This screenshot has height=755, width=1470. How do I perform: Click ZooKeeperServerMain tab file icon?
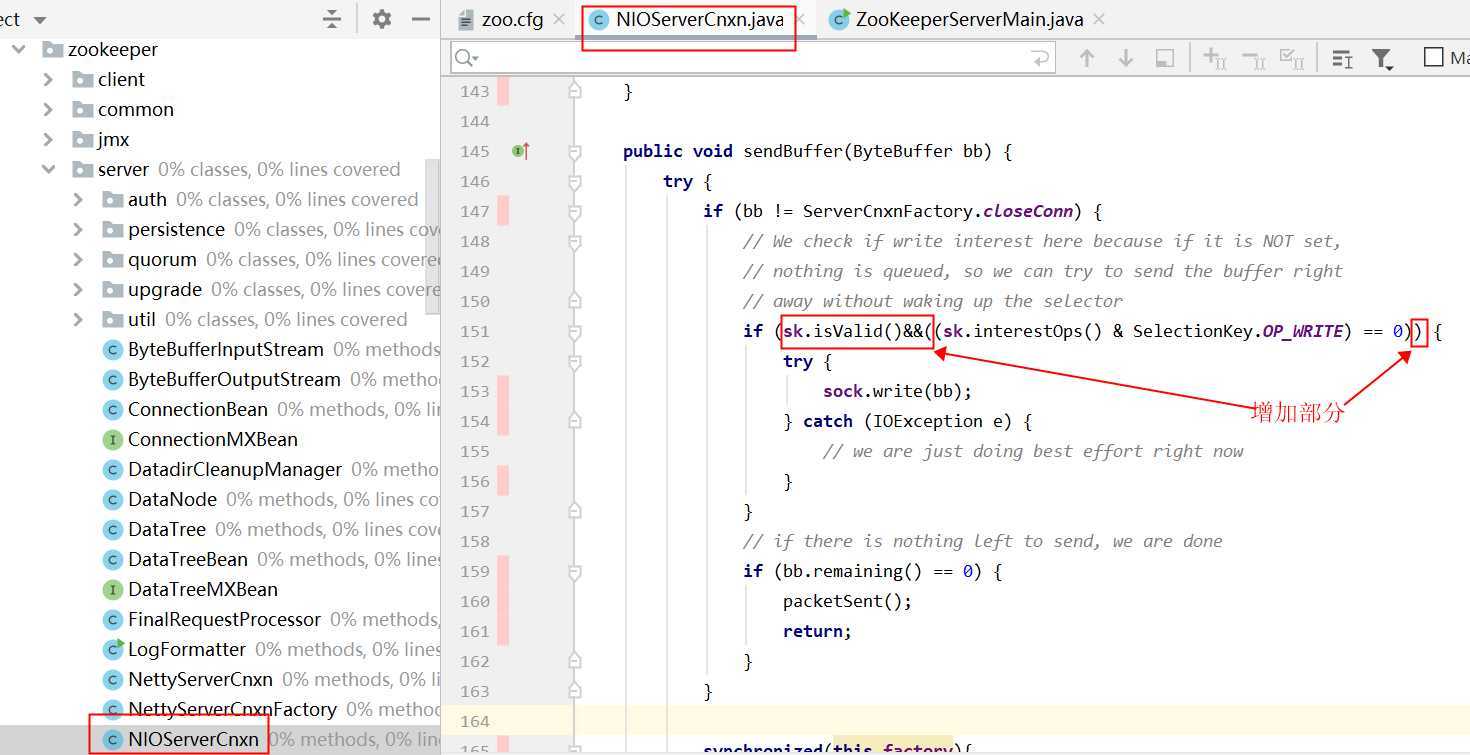pos(840,19)
